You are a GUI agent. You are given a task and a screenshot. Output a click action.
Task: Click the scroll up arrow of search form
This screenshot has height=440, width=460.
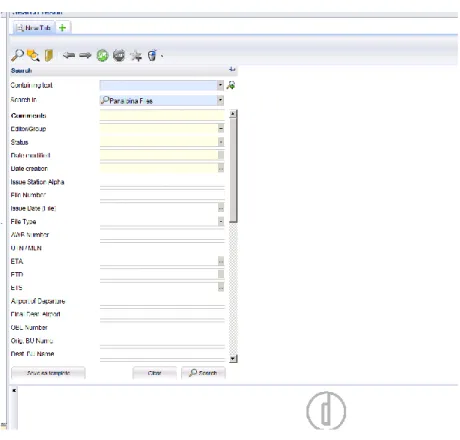point(233,114)
